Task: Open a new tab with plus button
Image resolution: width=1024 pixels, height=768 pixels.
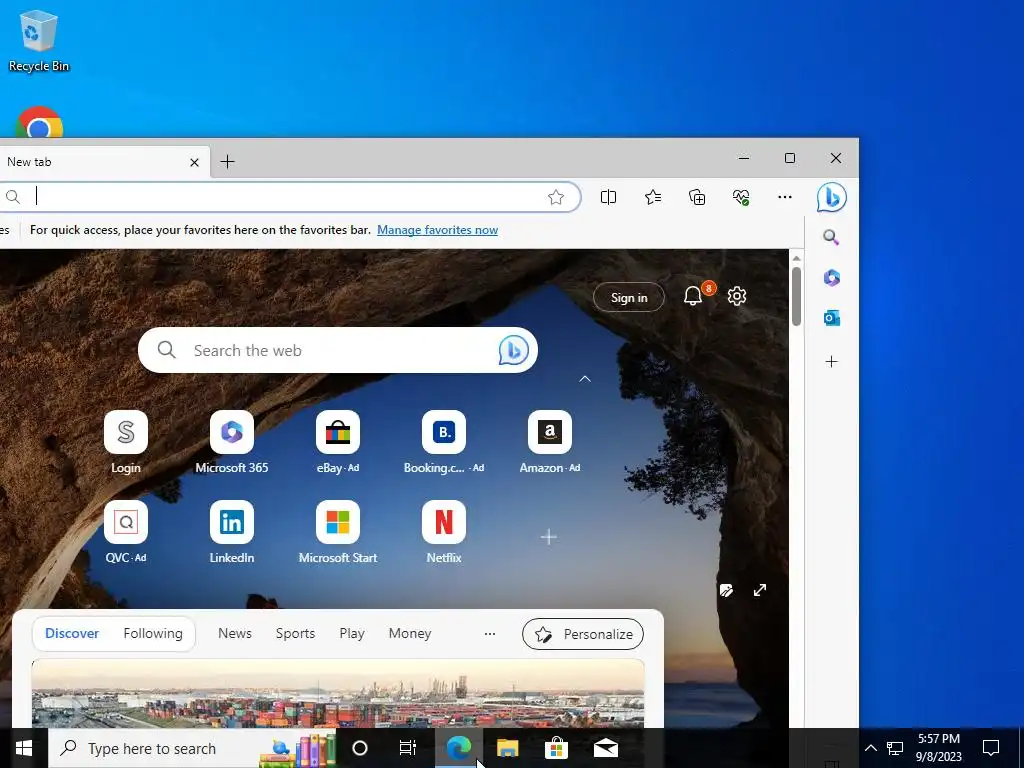Action: point(227,162)
